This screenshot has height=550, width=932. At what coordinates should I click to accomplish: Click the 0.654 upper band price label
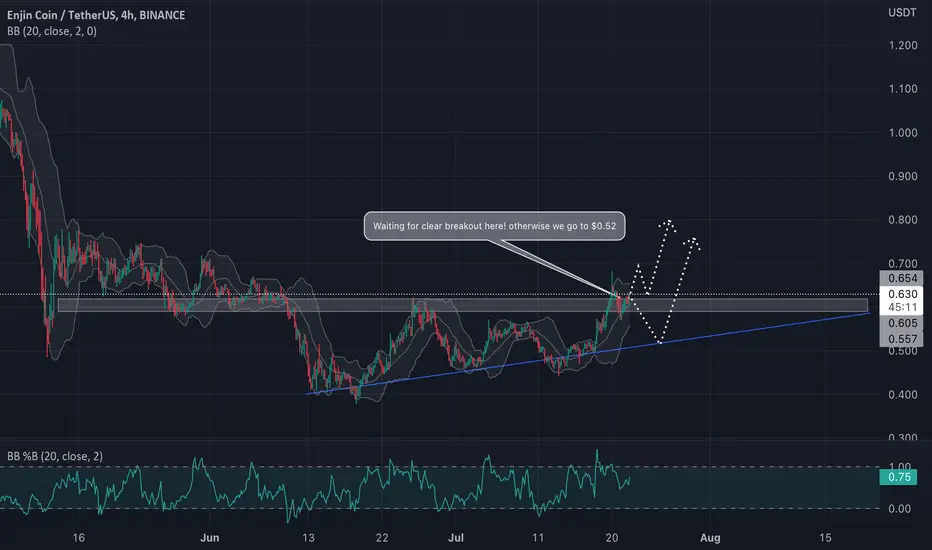pyautogui.click(x=901, y=278)
